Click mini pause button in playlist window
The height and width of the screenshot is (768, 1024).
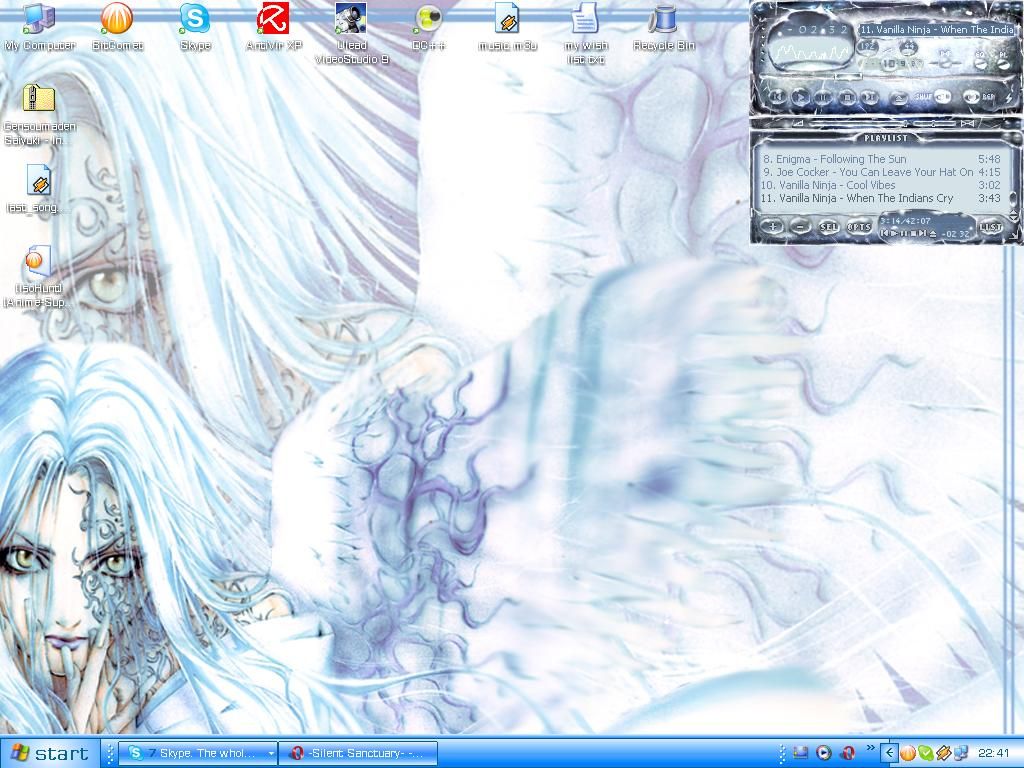tap(904, 233)
